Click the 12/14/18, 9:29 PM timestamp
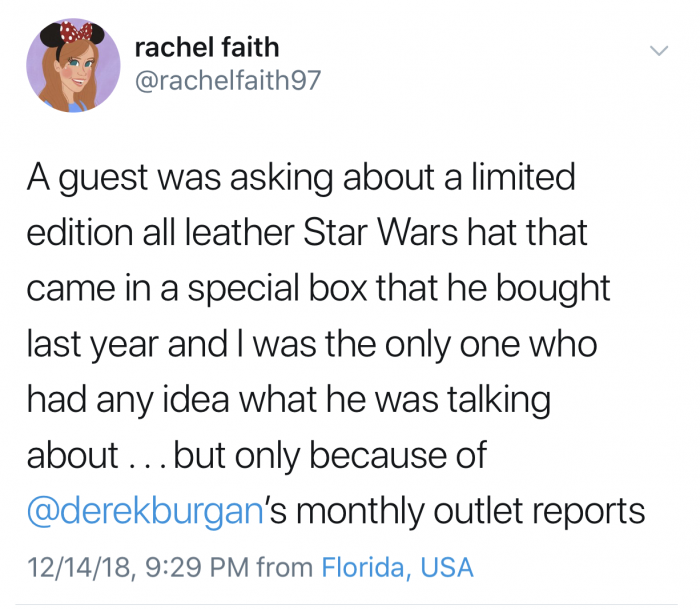This screenshot has height=609, width=700. click(x=138, y=567)
